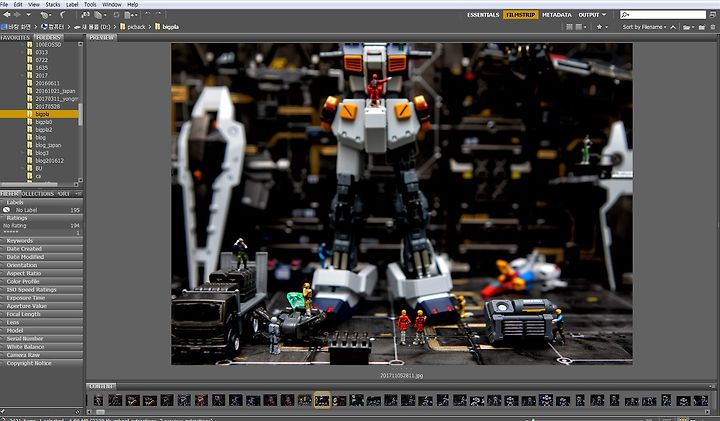Expand the 2017 folder node
Image resolution: width=720 pixels, height=421 pixels.
(22, 75)
